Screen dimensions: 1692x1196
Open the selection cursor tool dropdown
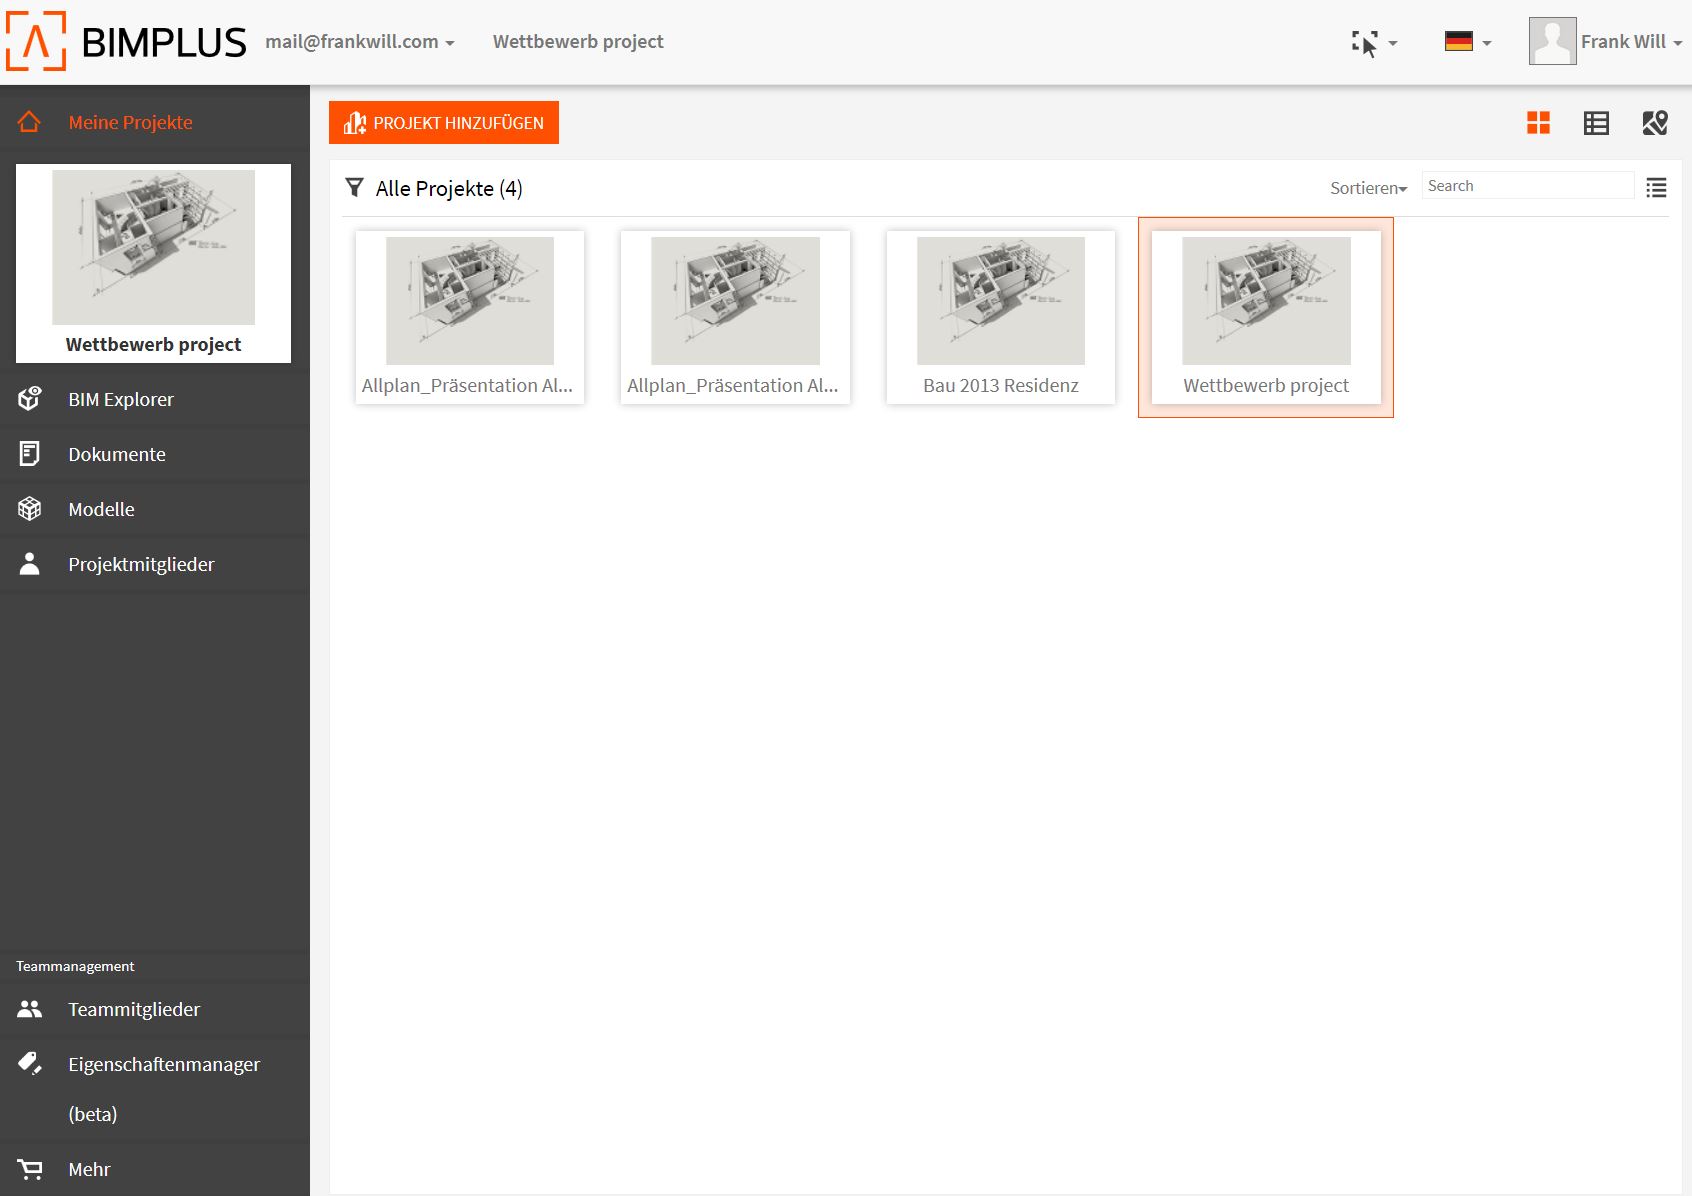[1374, 43]
